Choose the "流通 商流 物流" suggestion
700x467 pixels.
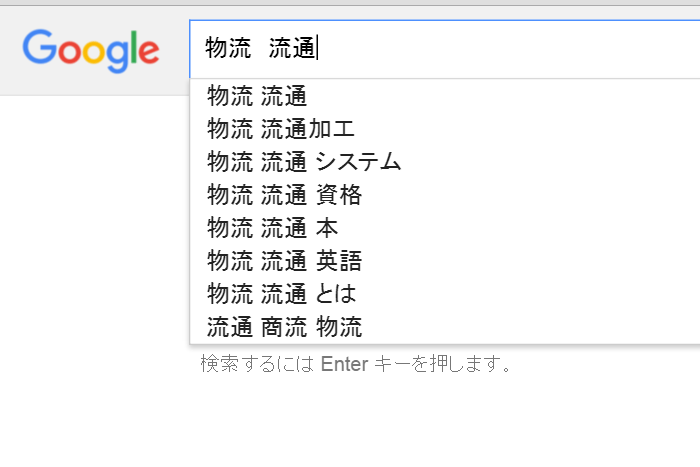pos(284,327)
